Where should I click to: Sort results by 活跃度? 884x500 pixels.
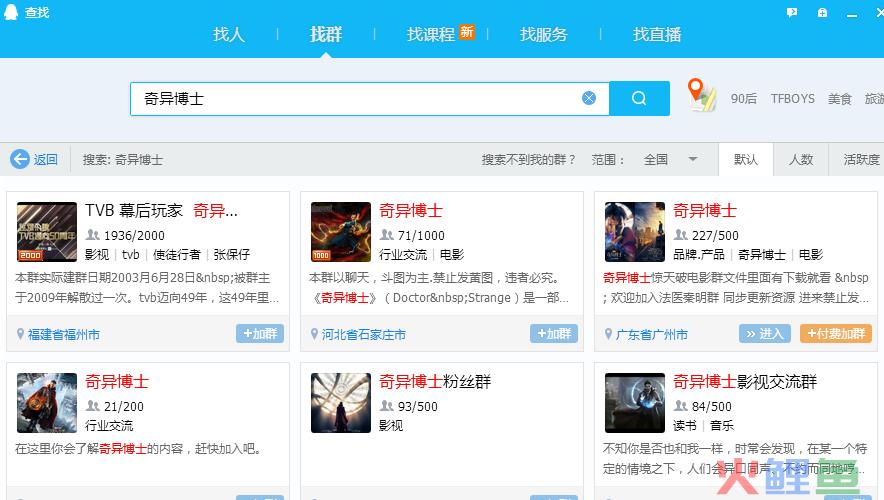[x=861, y=160]
